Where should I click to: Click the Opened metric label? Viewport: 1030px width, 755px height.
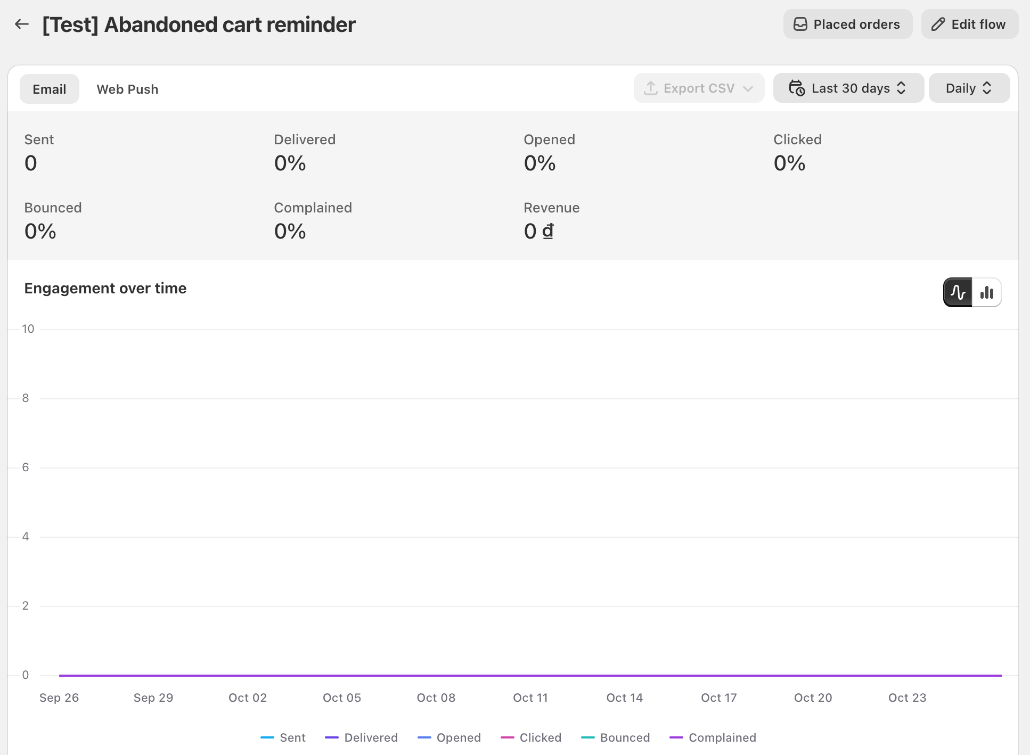[549, 139]
